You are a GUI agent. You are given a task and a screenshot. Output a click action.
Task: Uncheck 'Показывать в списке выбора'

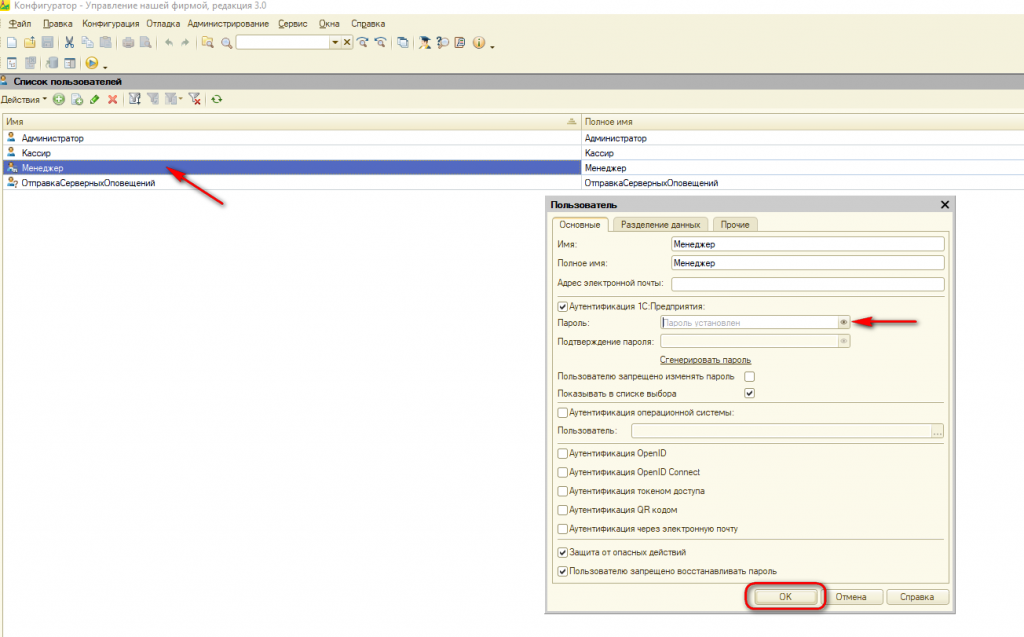point(750,393)
